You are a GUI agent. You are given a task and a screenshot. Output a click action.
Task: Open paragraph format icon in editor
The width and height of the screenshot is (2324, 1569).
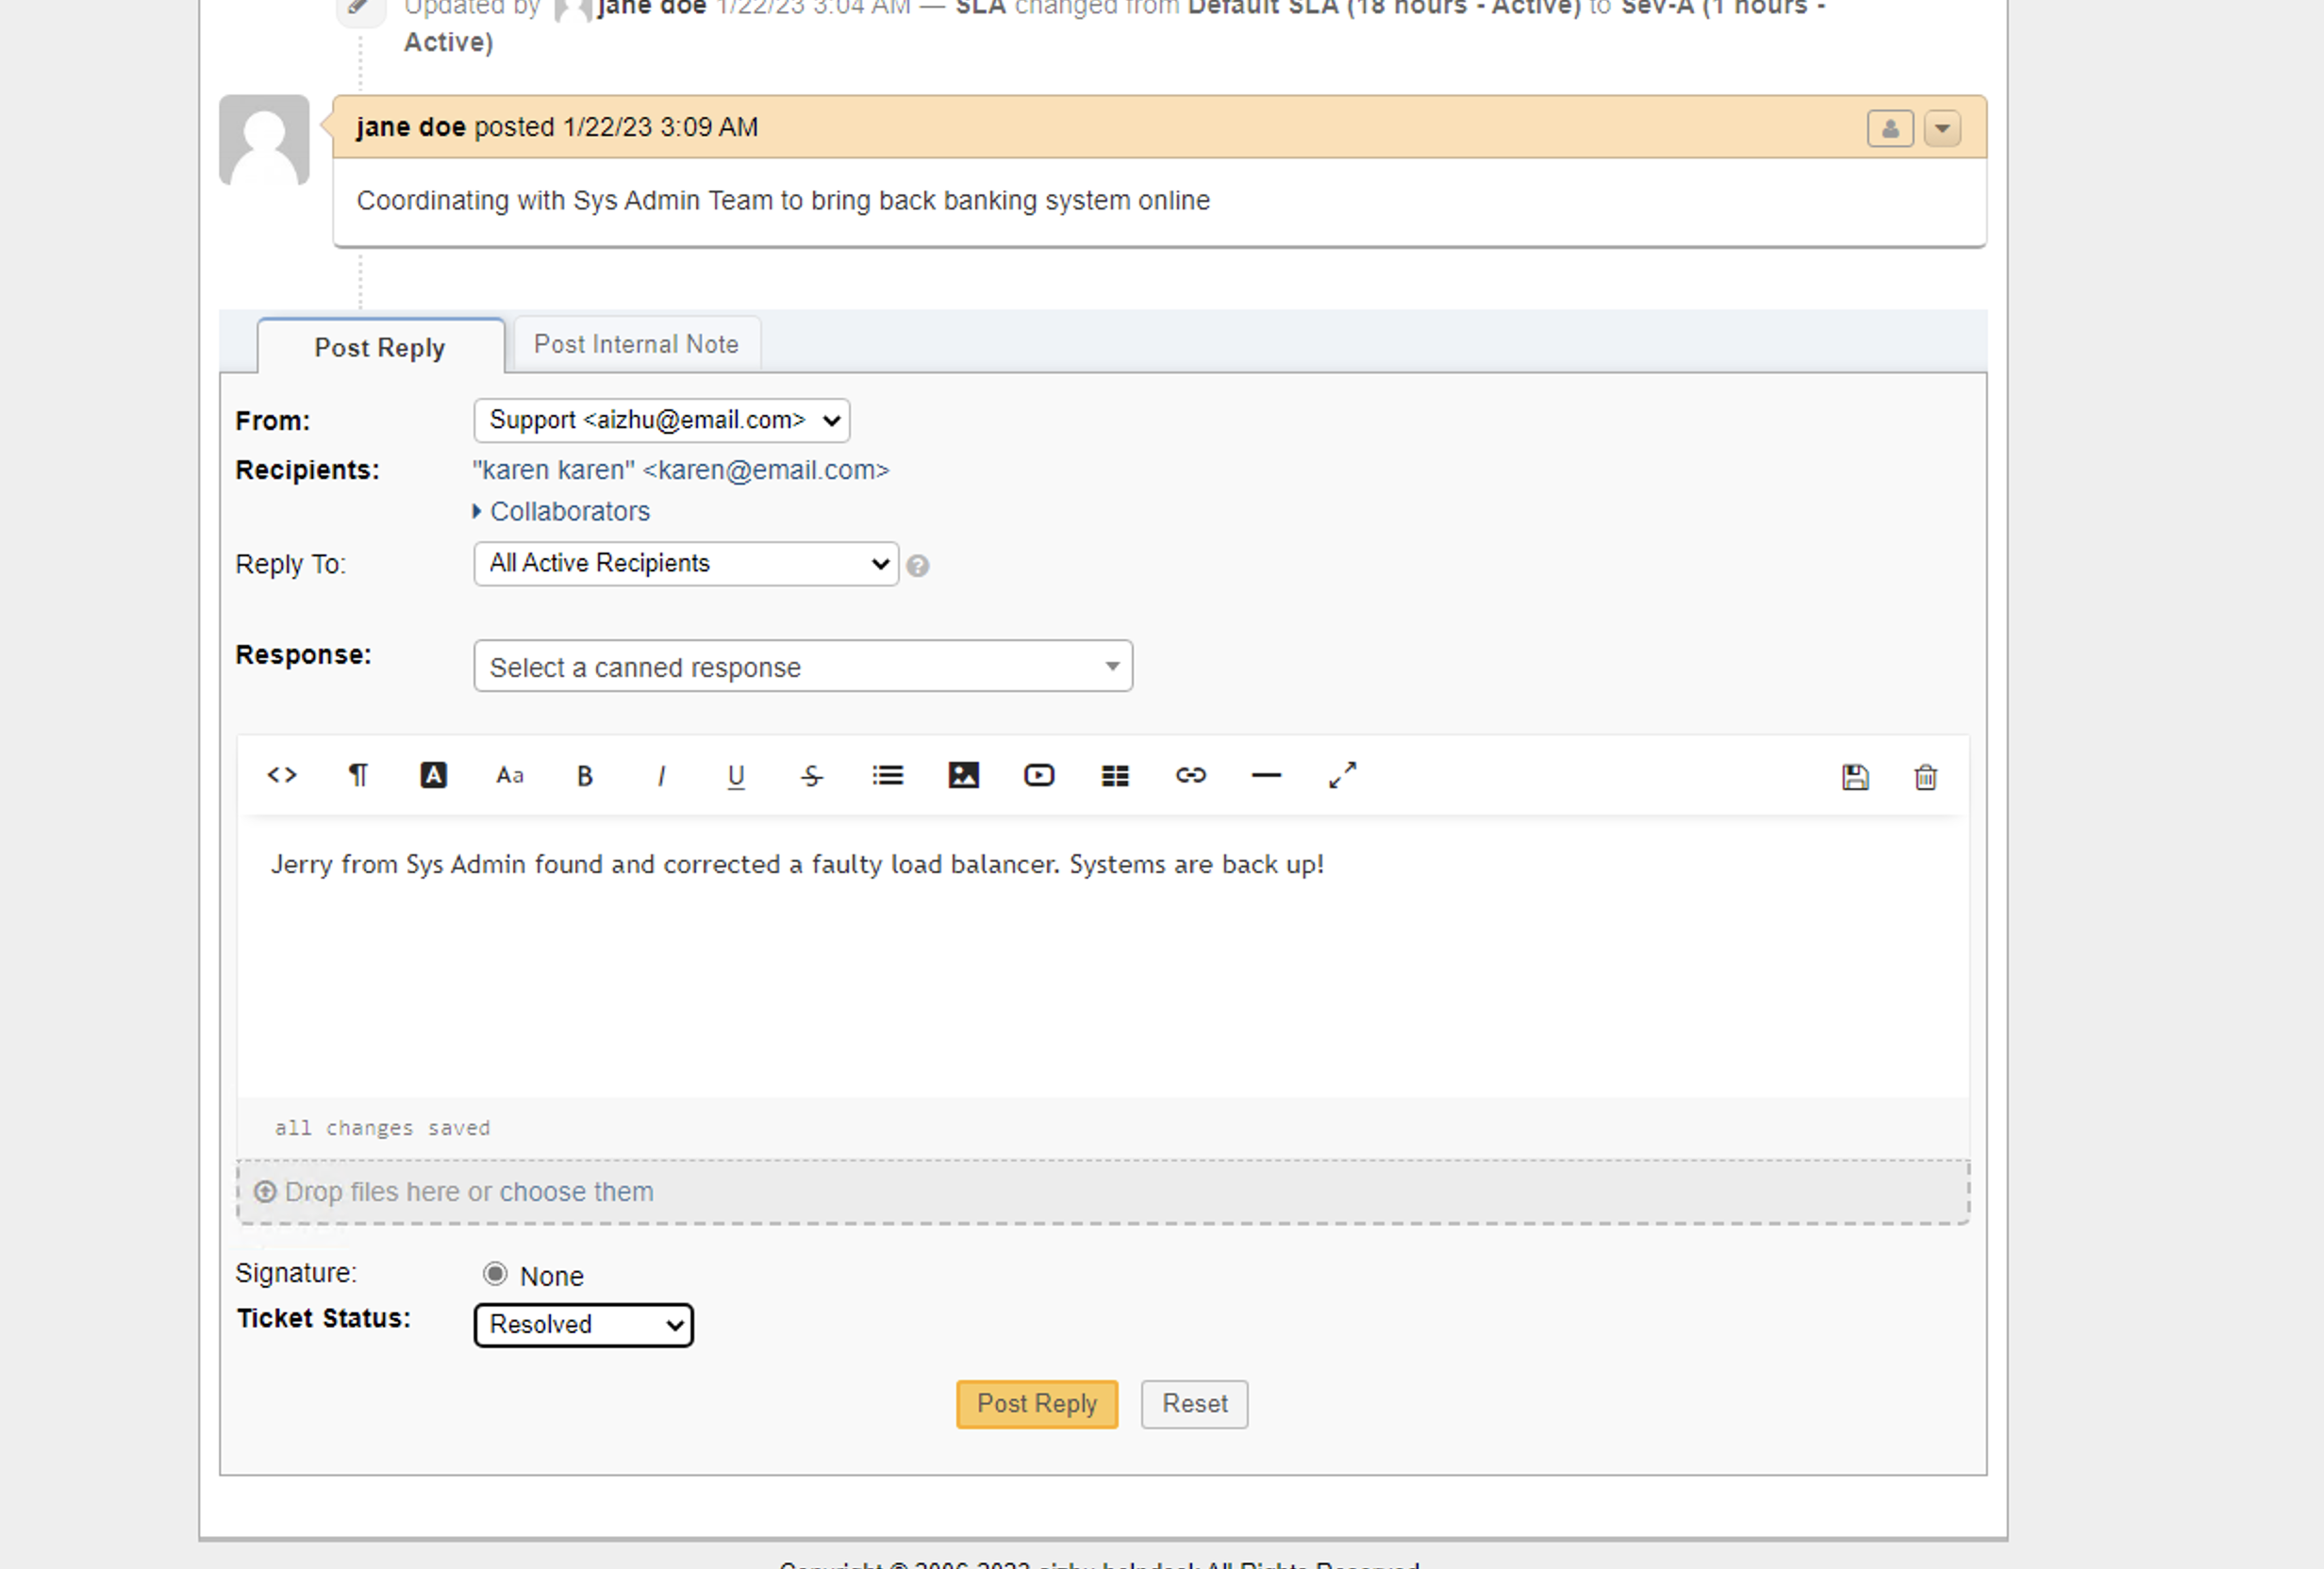[x=358, y=775]
